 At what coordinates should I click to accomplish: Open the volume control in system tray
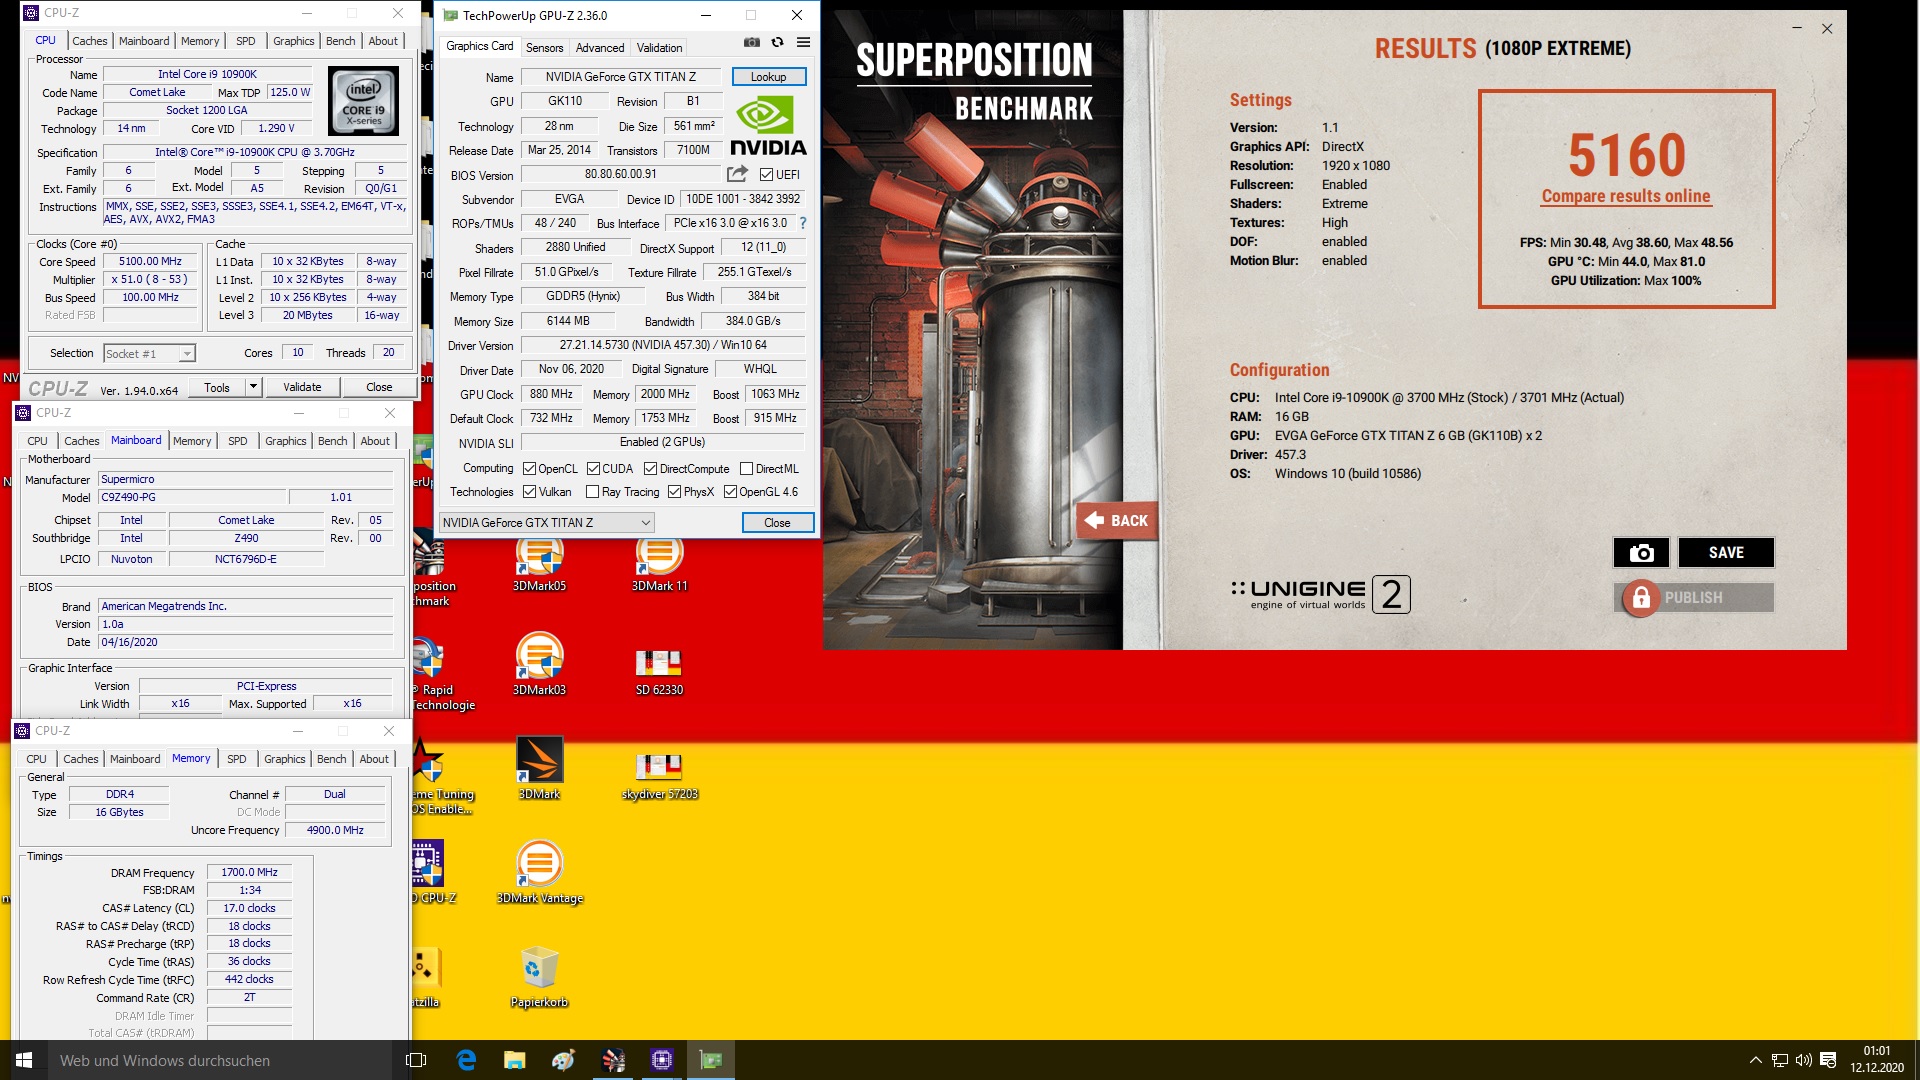[x=1804, y=1060]
